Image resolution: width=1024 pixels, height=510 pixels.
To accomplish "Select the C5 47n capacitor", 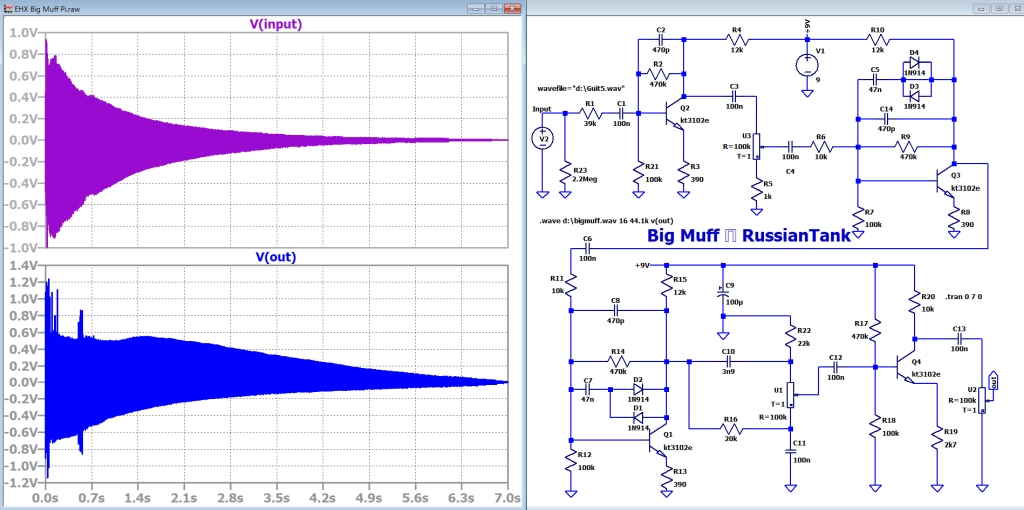I will (x=876, y=80).
